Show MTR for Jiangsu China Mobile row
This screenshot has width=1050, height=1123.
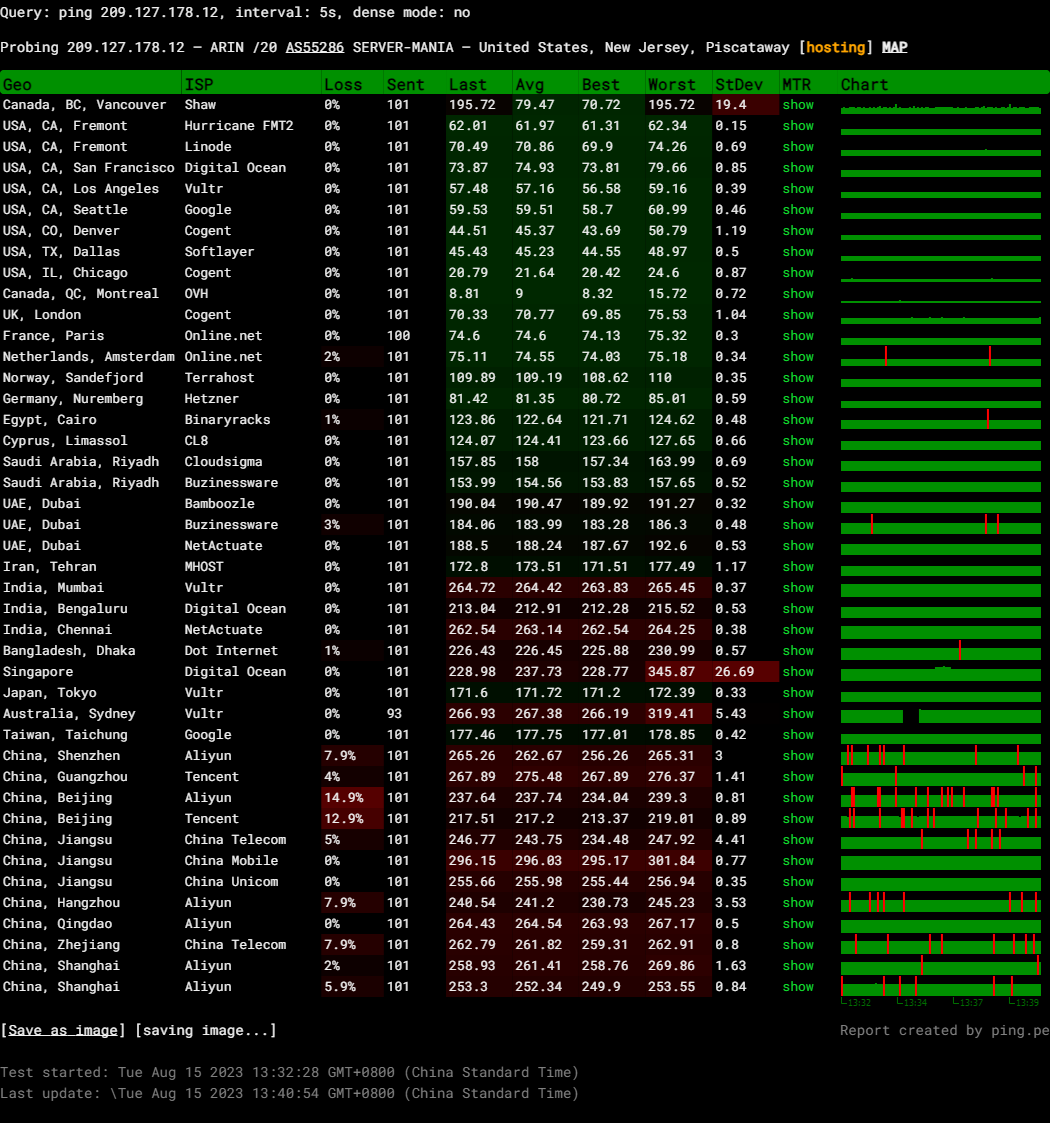coord(798,861)
